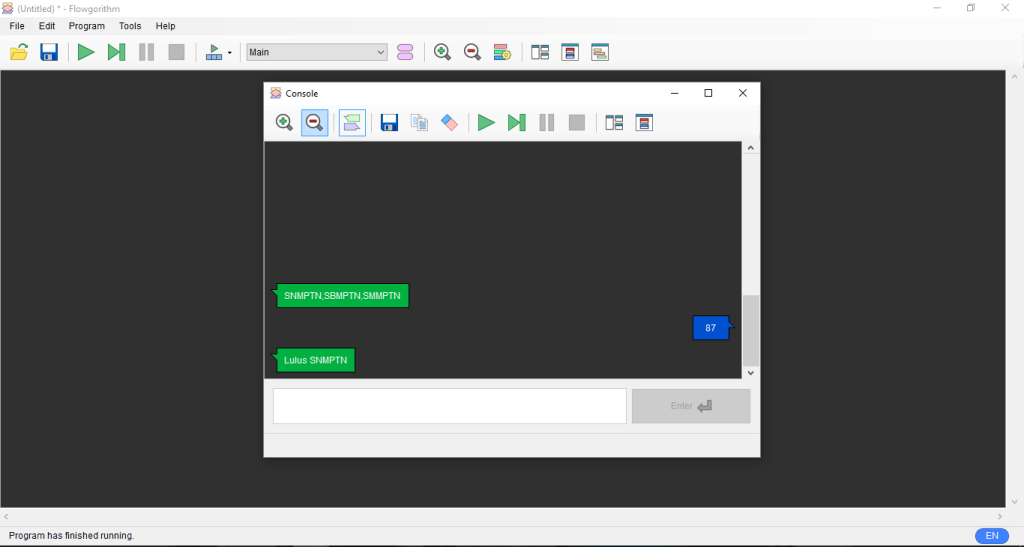The image size is (1024, 547).
Task: Open the Program menu
Action: point(86,26)
